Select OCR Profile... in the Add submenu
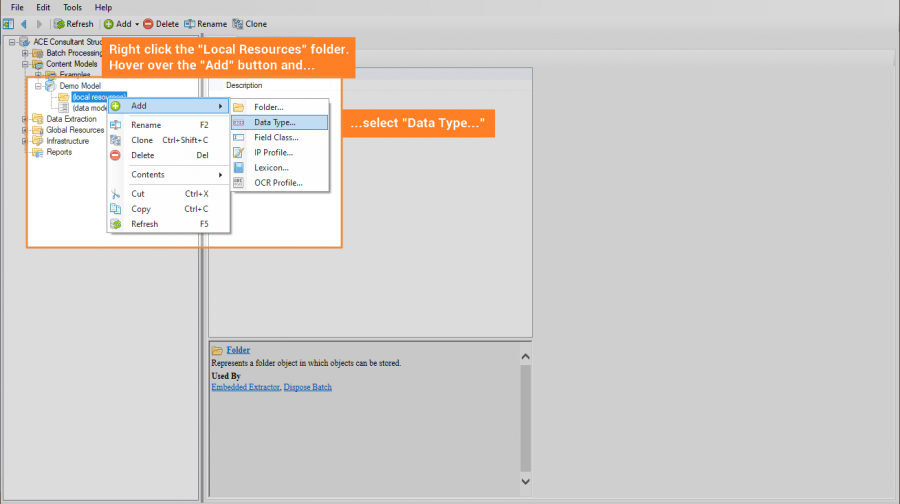Image resolution: width=900 pixels, height=504 pixels. coord(280,183)
